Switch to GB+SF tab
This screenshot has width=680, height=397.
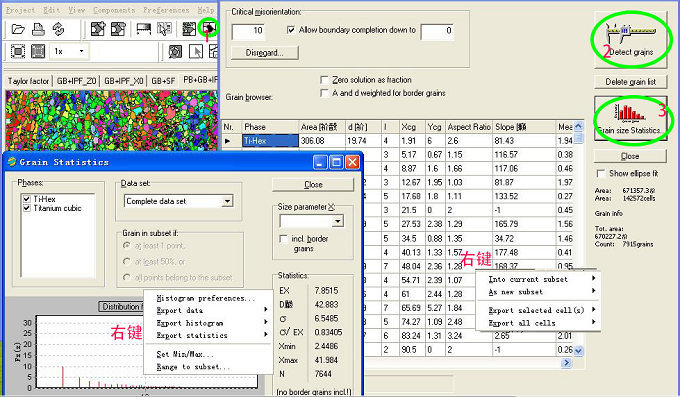tap(163, 81)
